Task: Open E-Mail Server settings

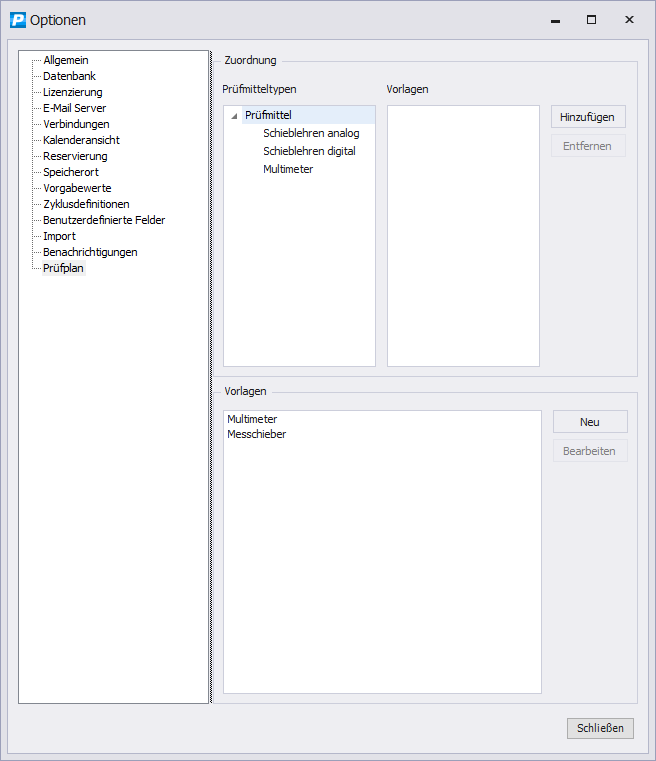Action: point(74,108)
